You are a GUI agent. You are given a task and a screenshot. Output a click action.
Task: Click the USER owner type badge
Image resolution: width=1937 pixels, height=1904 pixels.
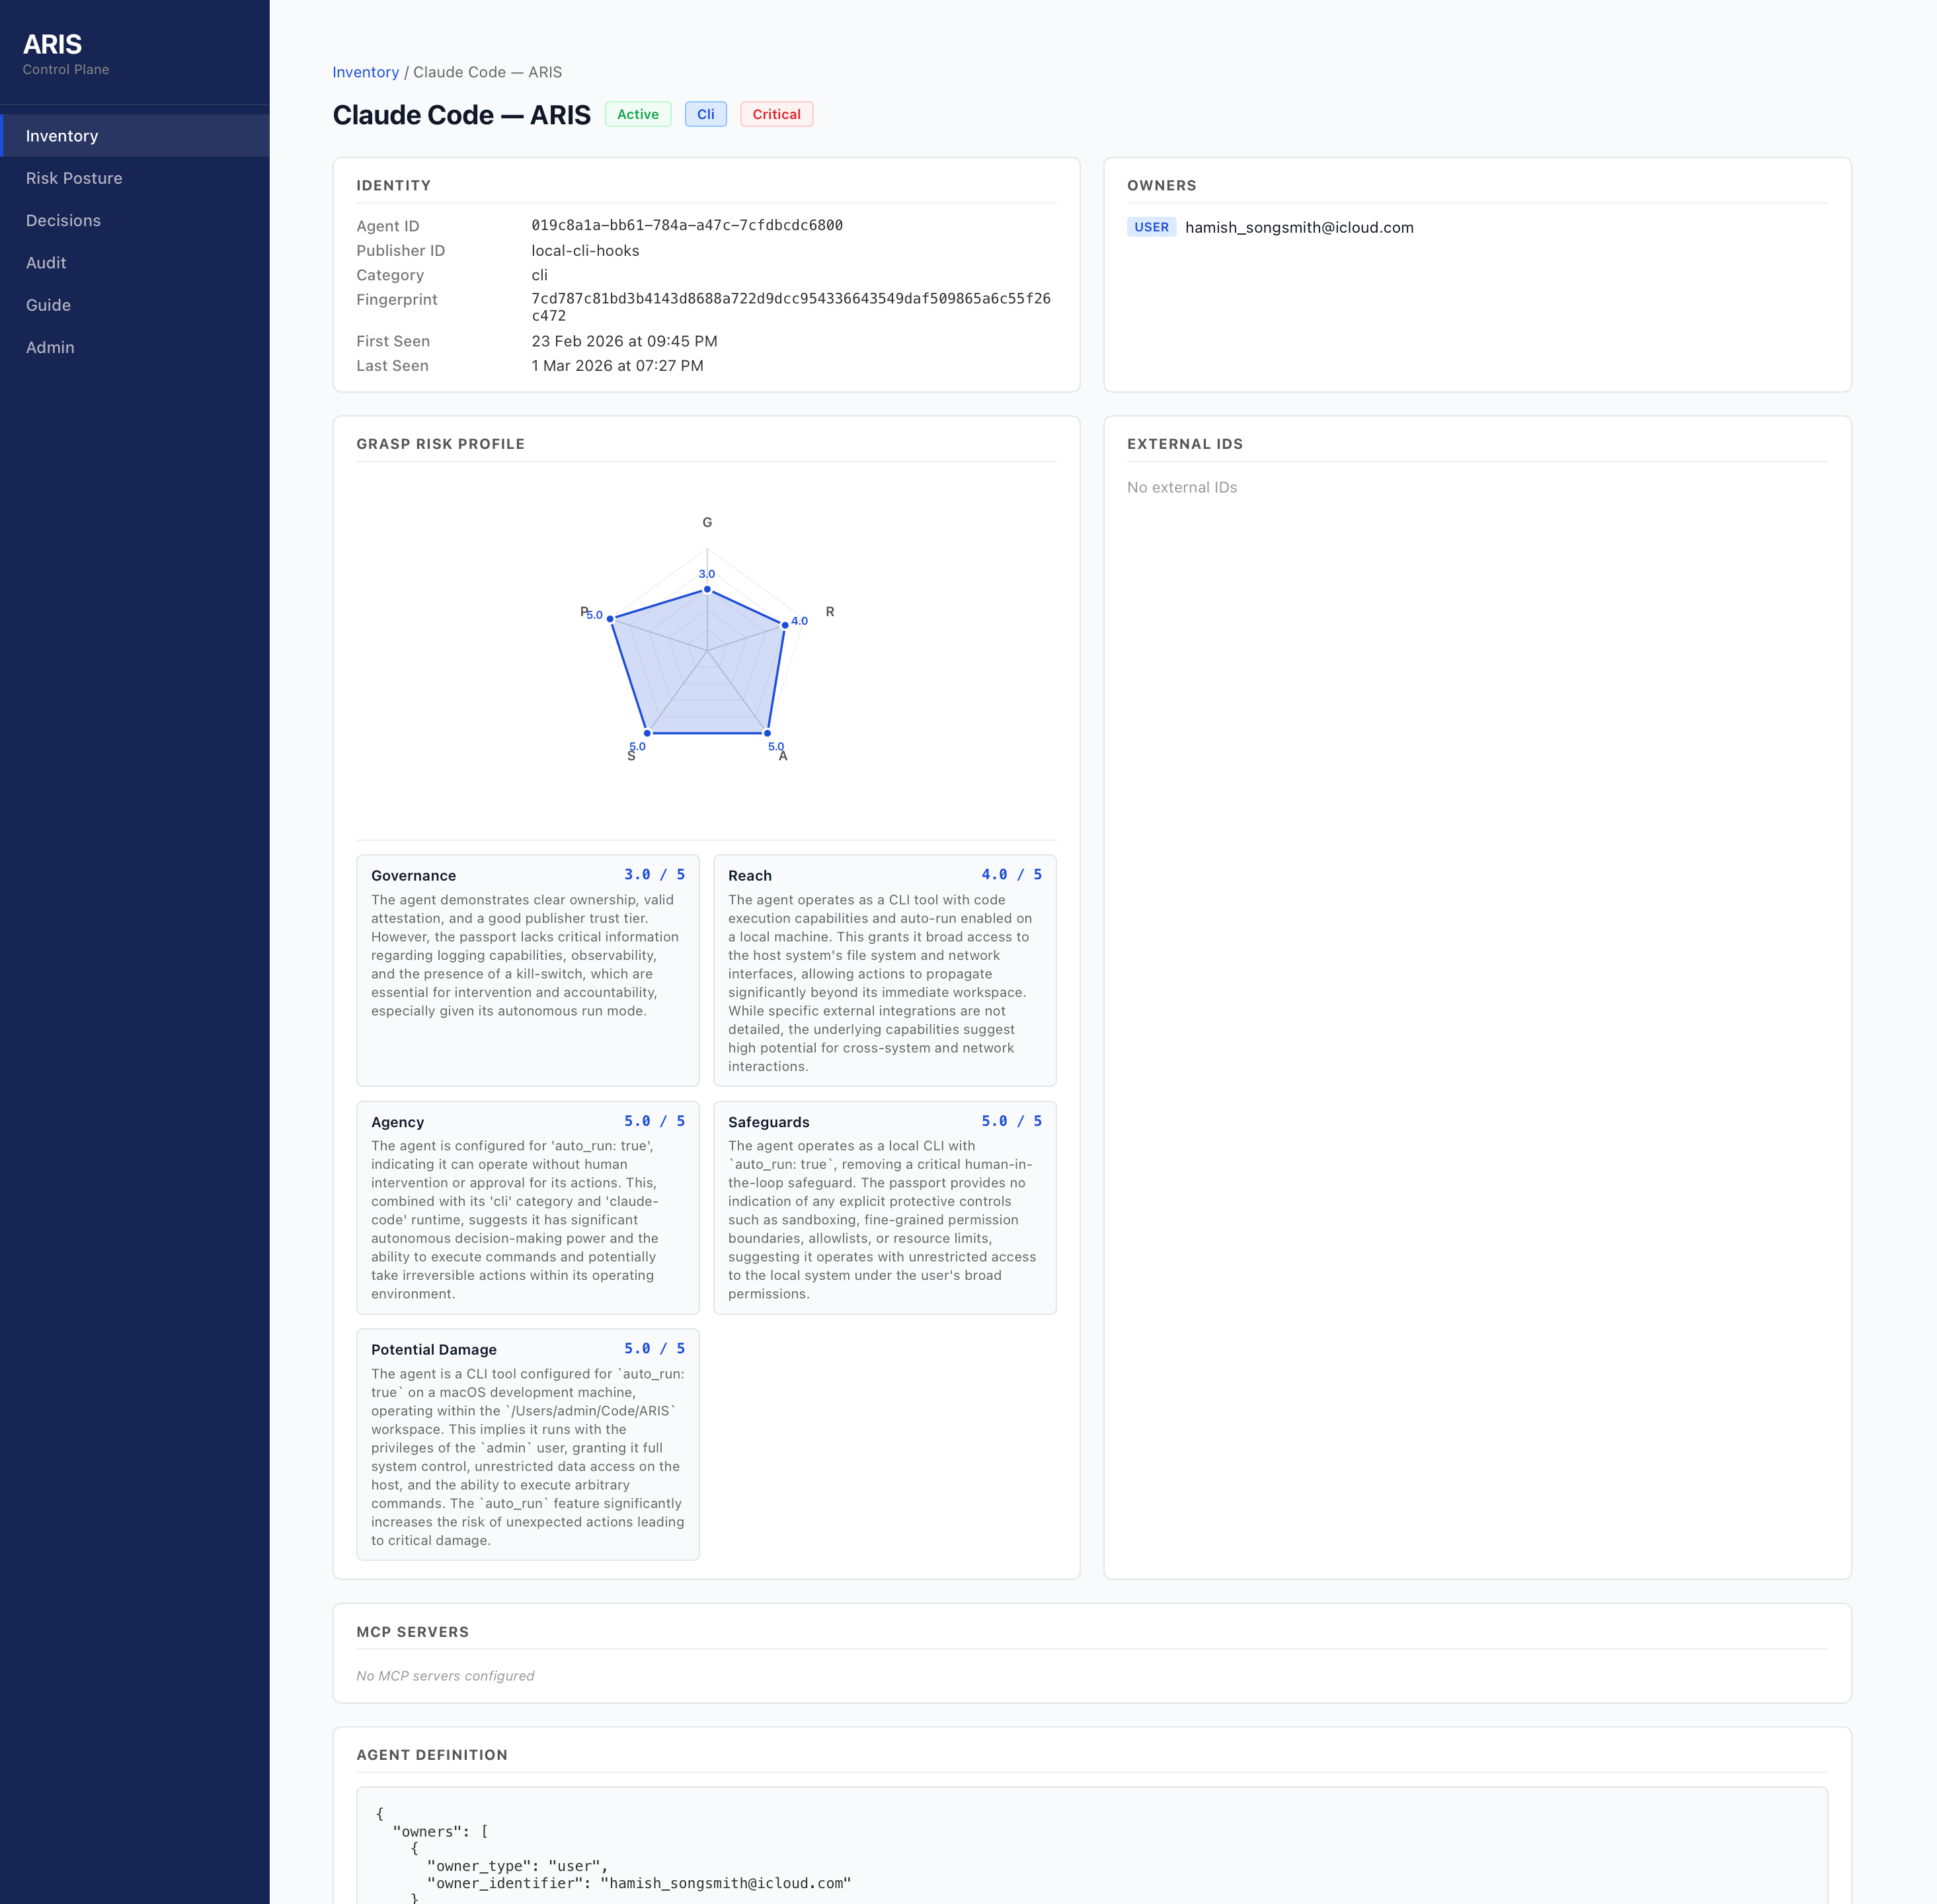pos(1151,227)
